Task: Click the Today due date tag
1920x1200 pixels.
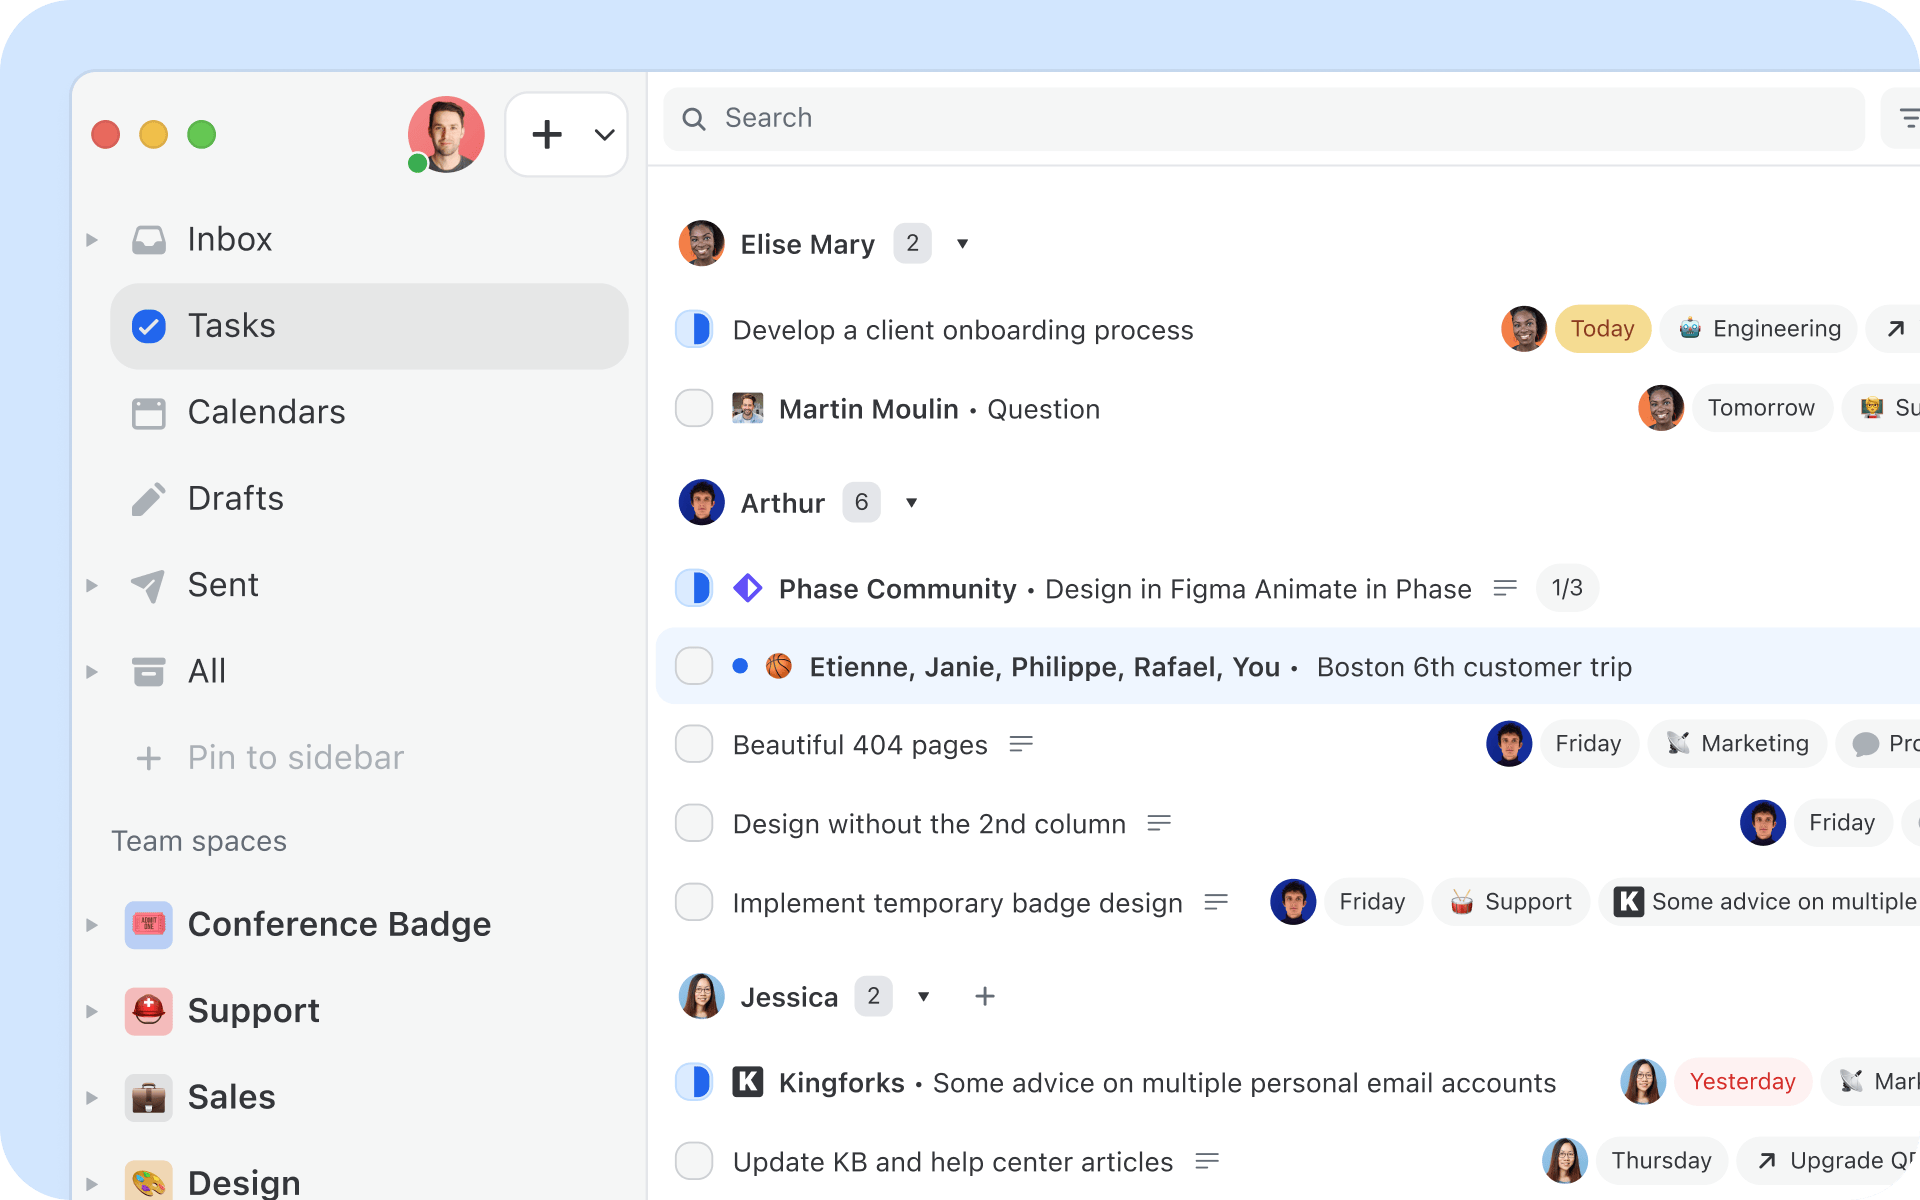Action: click(x=1602, y=329)
